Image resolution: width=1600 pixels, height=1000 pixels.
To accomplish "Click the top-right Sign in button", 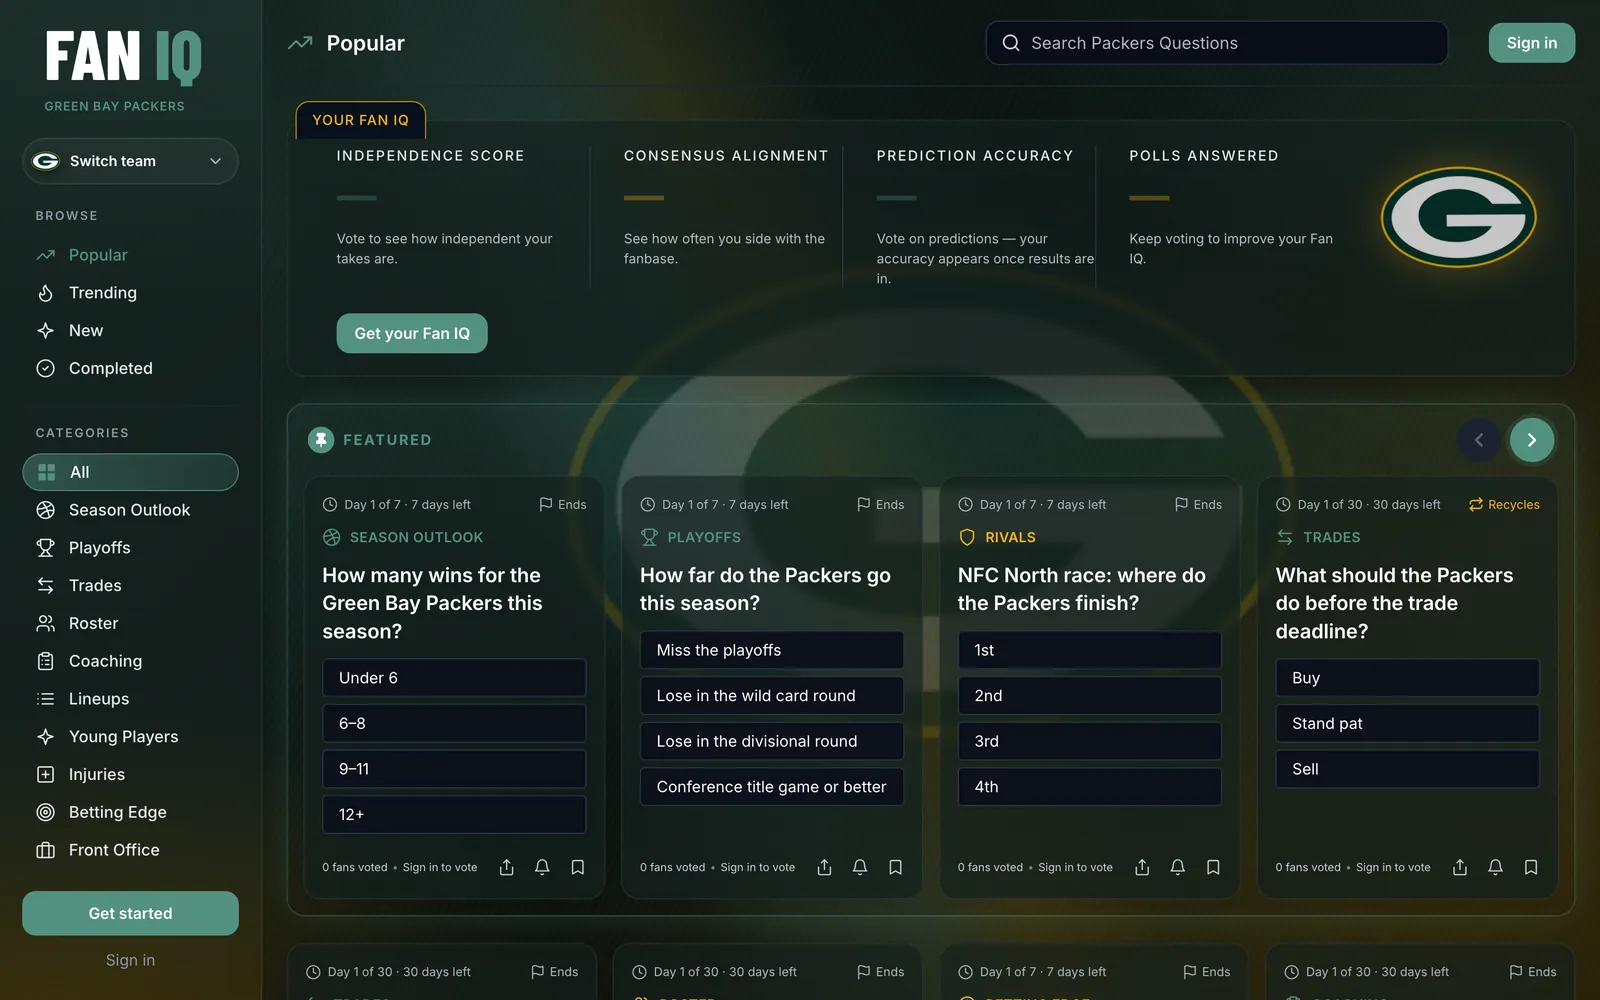I will point(1532,43).
